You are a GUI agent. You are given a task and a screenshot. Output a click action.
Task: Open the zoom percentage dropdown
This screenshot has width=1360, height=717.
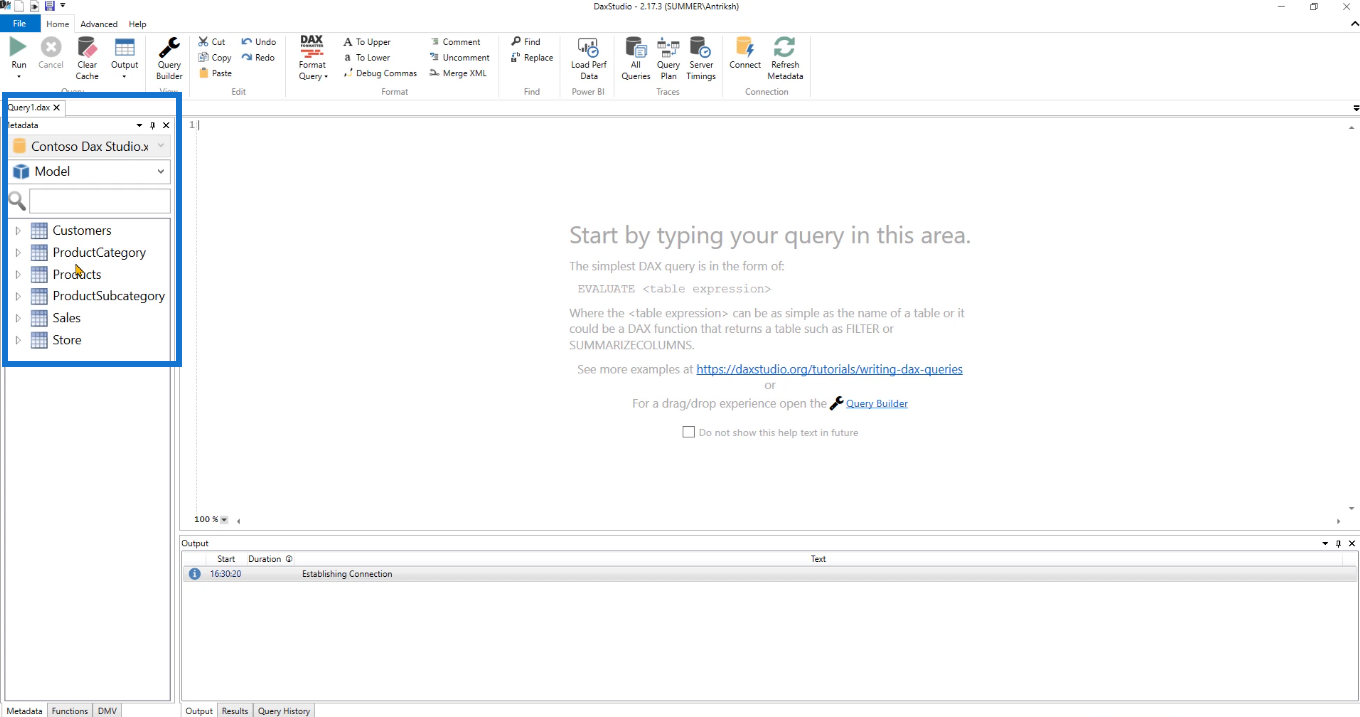[224, 520]
